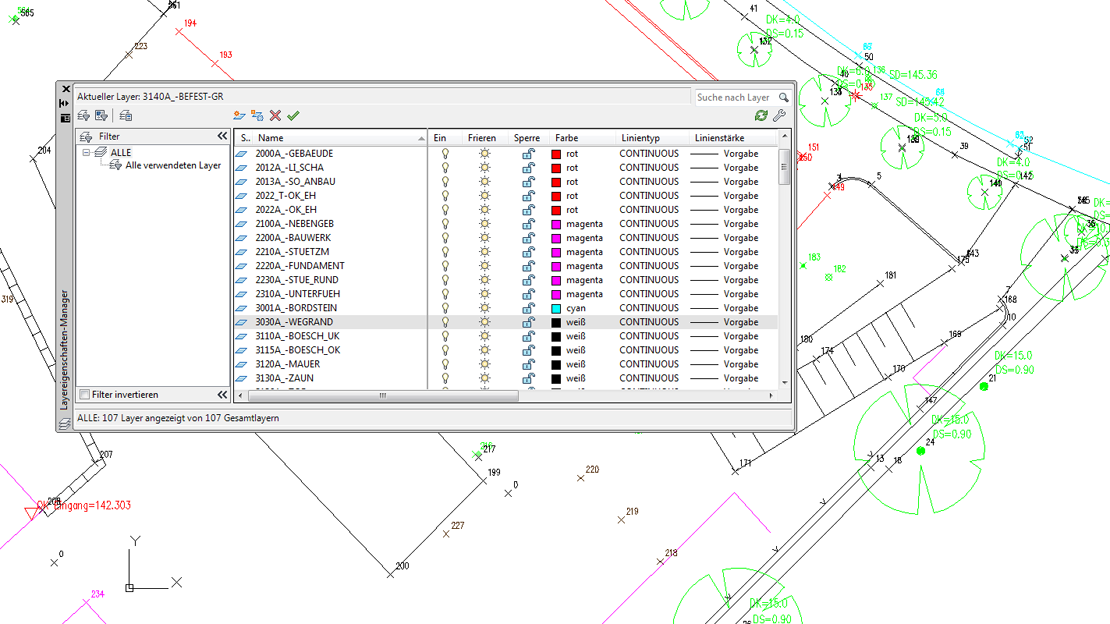The height and width of the screenshot is (624, 1110).
Task: Collapse filter tree with double chevron
Action: pos(222,136)
